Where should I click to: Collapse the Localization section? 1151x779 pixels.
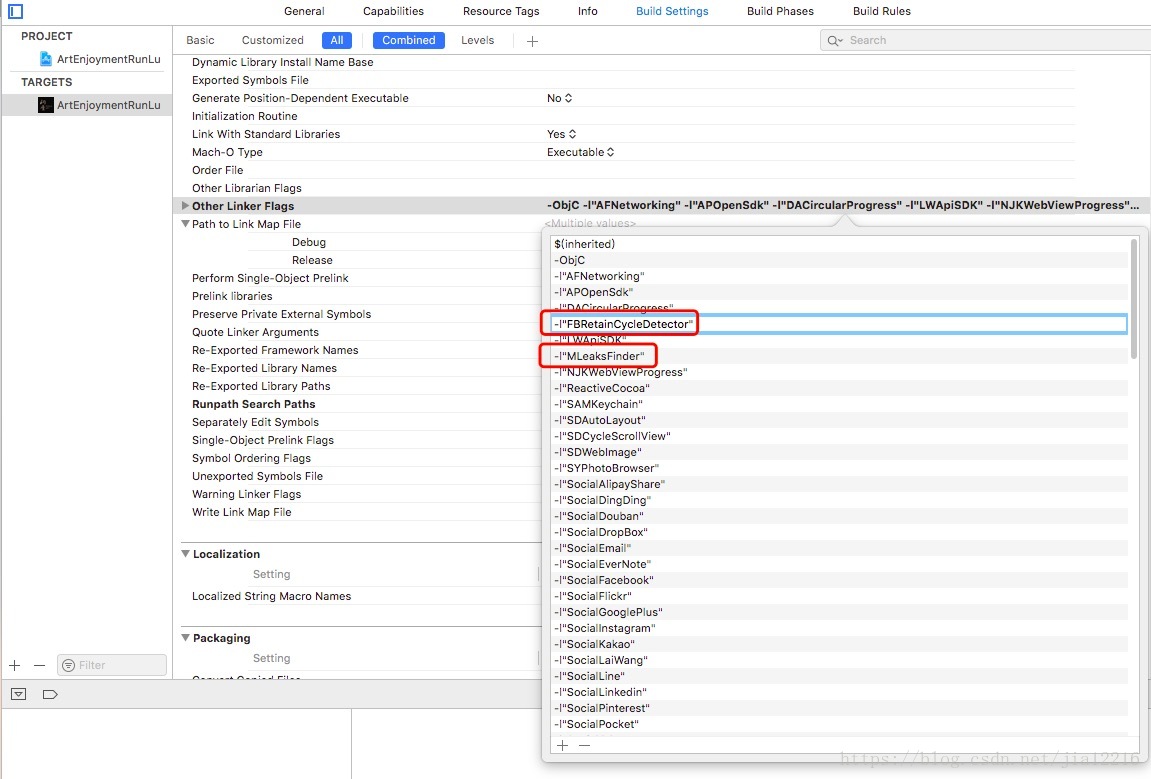(185, 554)
